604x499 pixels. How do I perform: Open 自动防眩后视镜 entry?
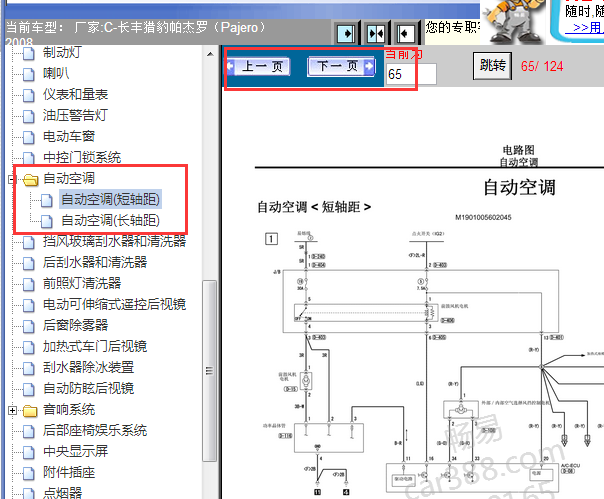(x=88, y=388)
